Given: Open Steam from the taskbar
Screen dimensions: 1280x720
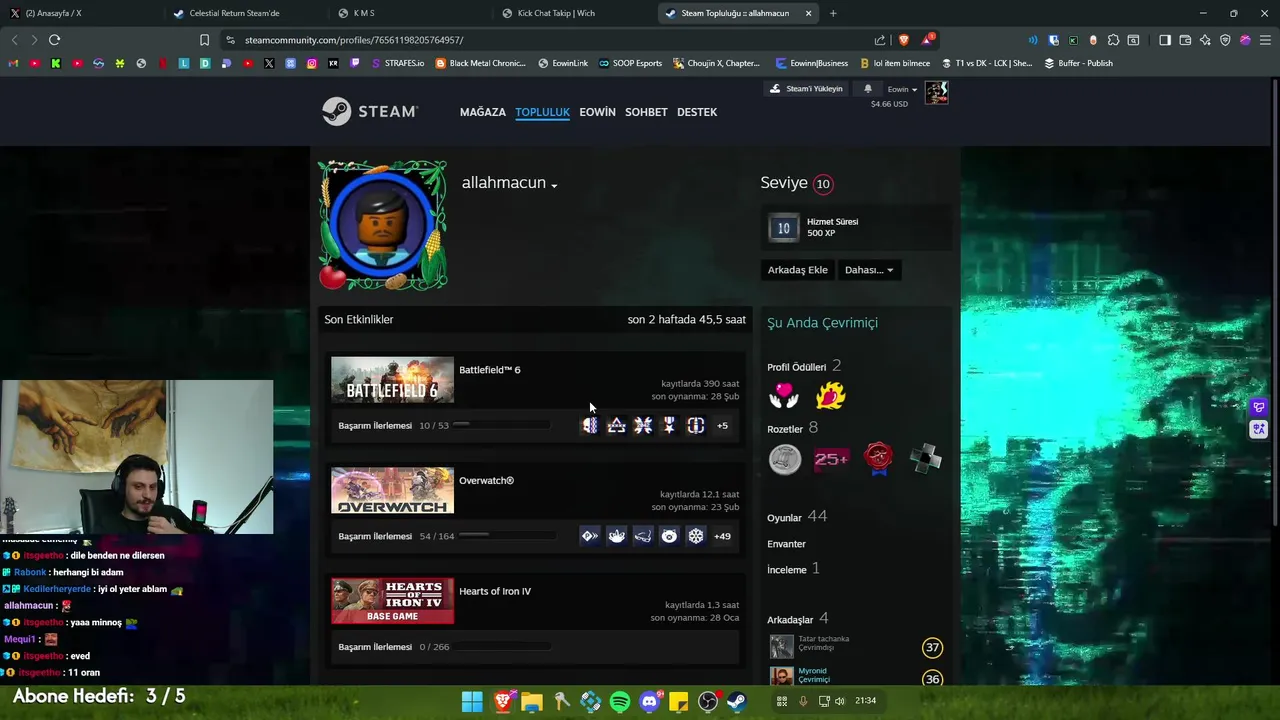Looking at the screenshot, I should pos(737,702).
